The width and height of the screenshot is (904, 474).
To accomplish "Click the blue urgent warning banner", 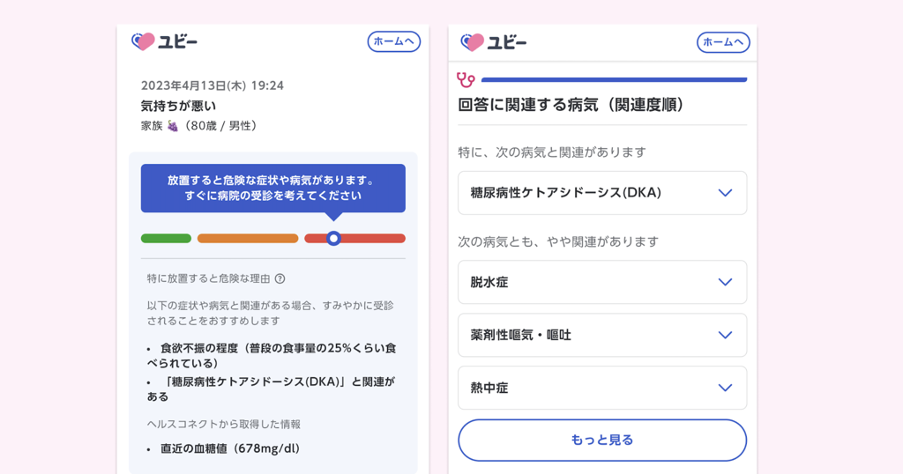I will pos(273,187).
